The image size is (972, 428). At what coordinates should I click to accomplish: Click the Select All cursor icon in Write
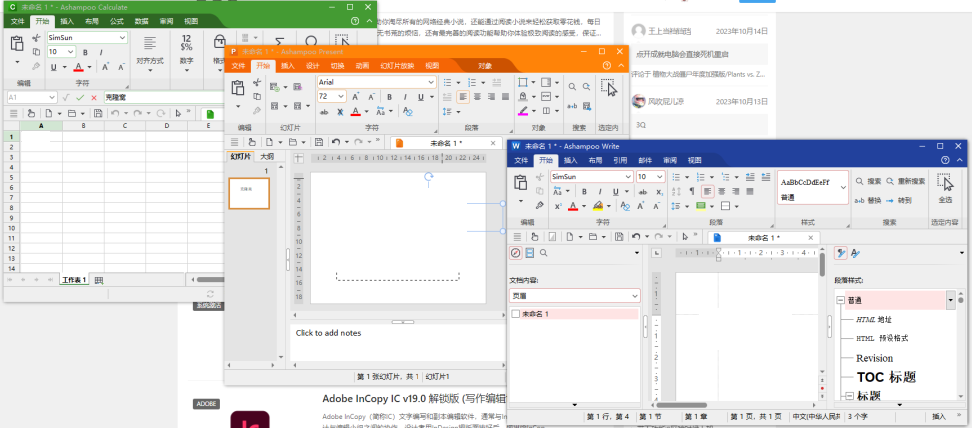(945, 183)
